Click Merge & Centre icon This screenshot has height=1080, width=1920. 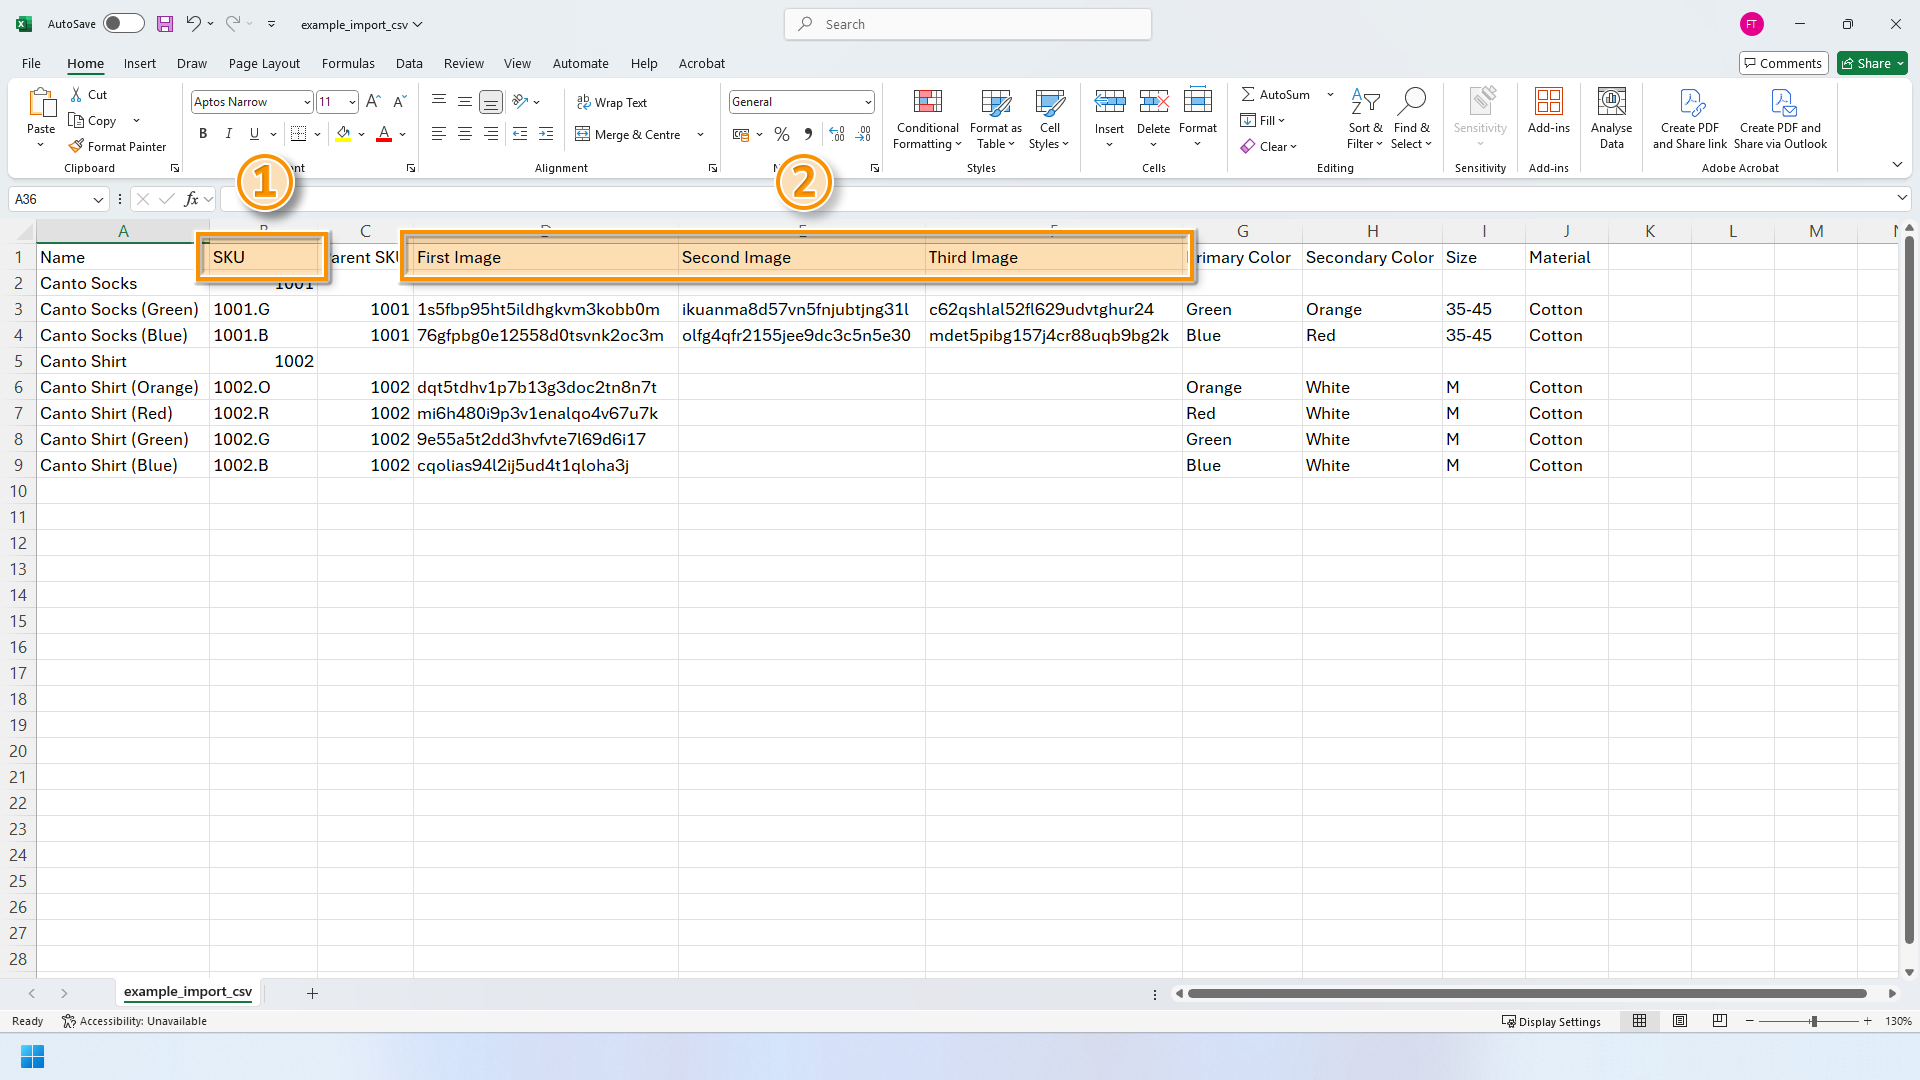[x=583, y=134]
